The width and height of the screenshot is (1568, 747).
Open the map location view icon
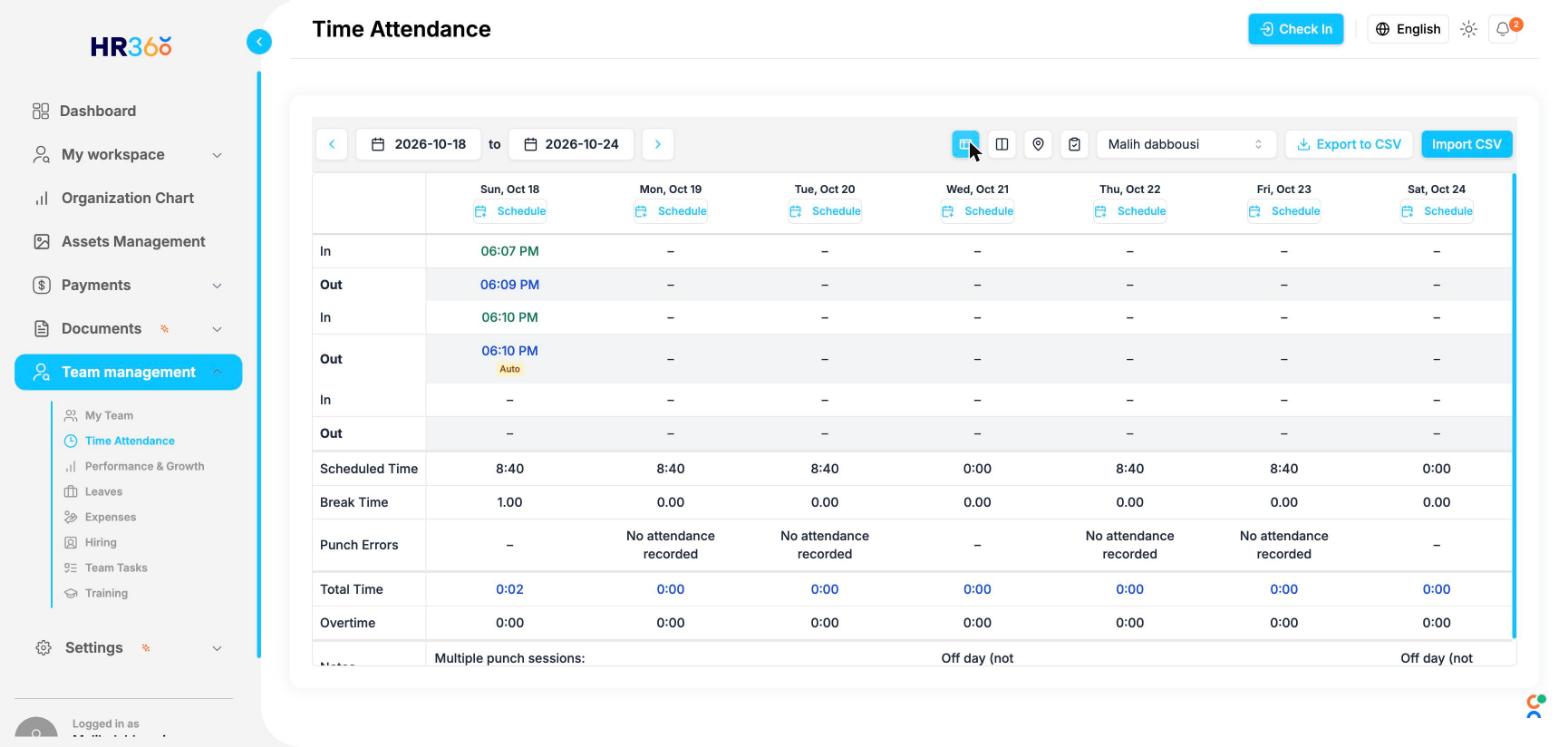tap(1038, 144)
